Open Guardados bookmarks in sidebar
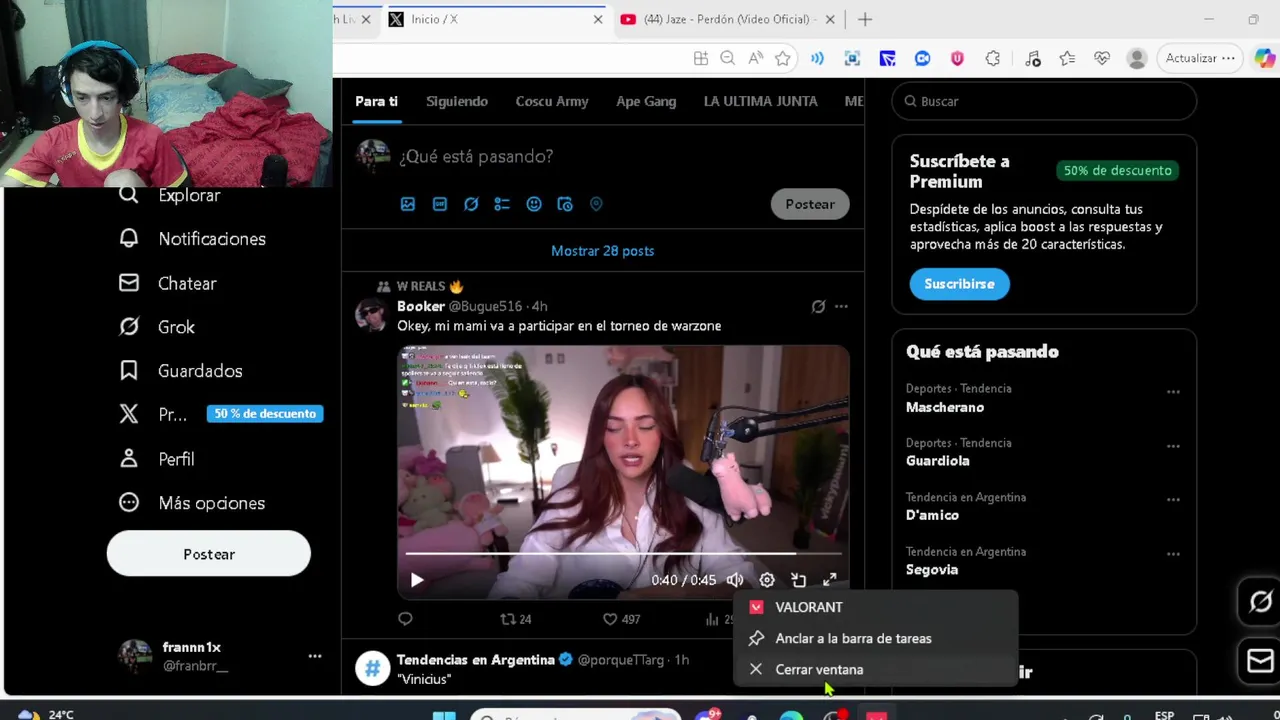 (x=181, y=371)
